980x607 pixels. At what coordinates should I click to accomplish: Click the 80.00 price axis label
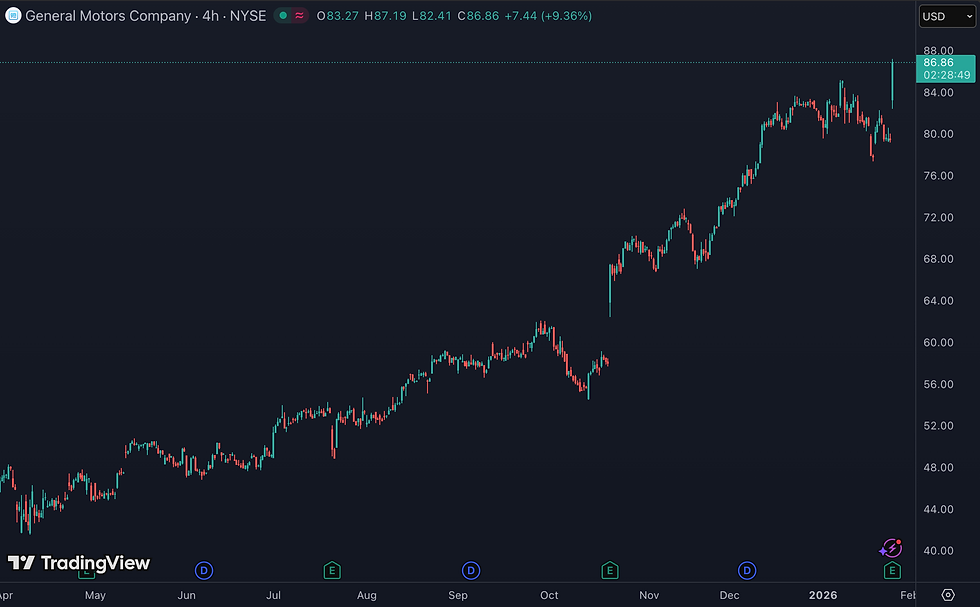click(938, 134)
